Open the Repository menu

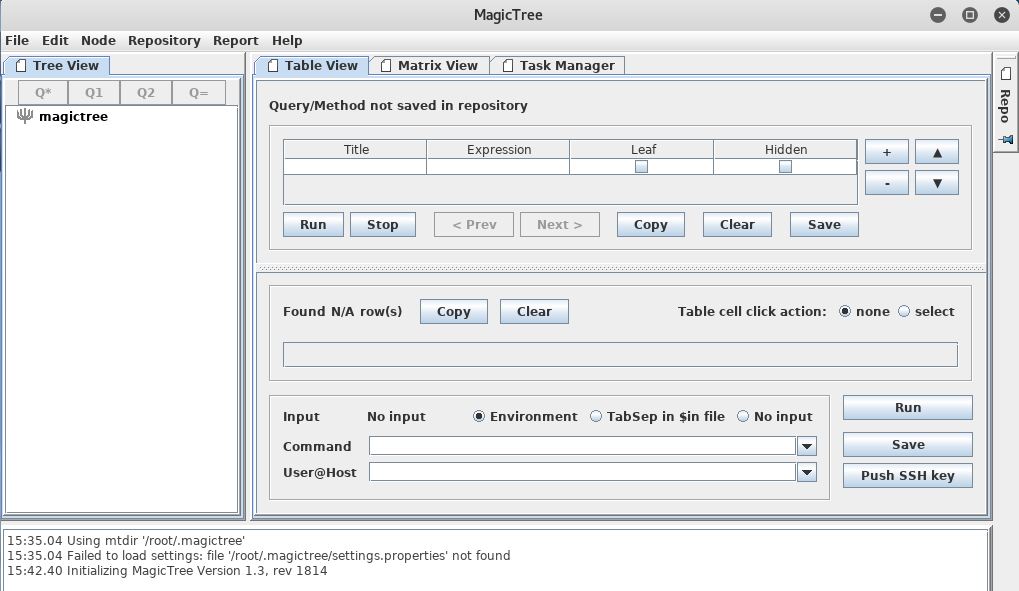point(164,40)
